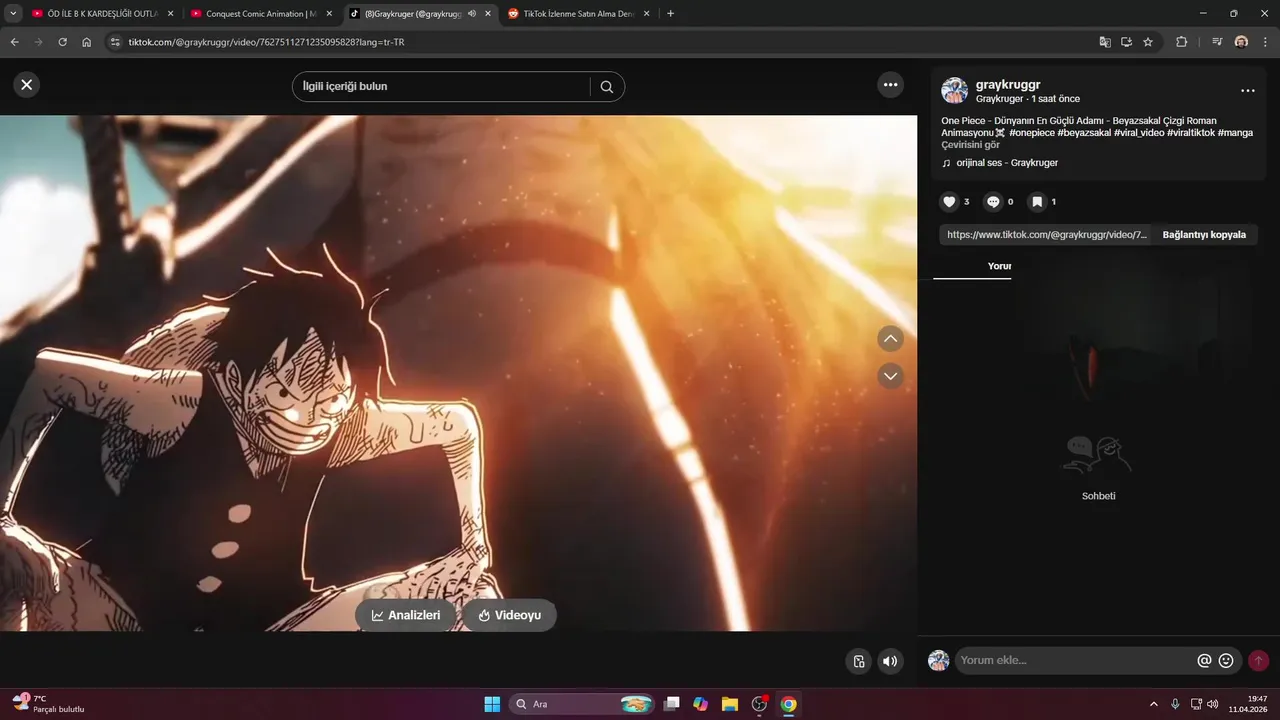Open the volume control in system tray

coord(1213,704)
